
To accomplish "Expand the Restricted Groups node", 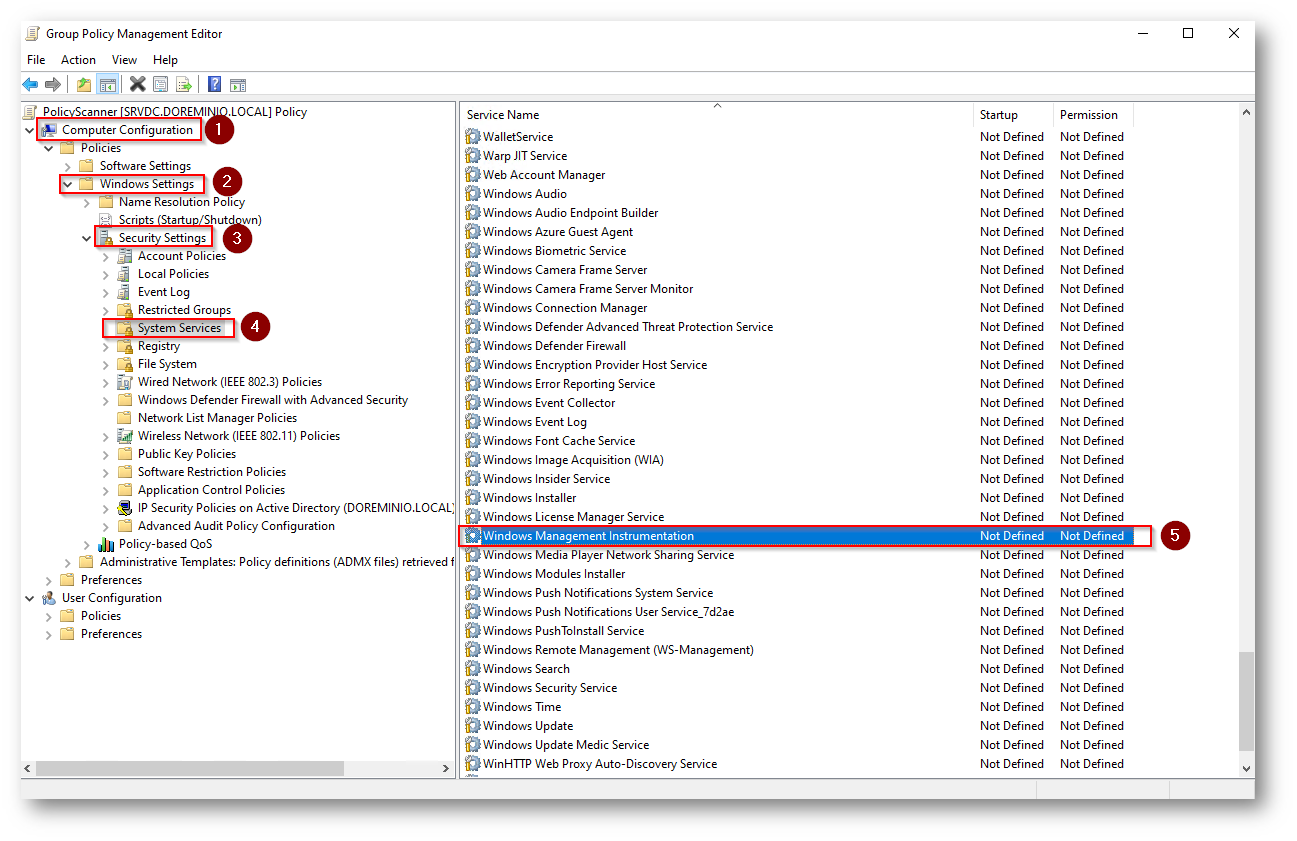I will (x=105, y=310).
